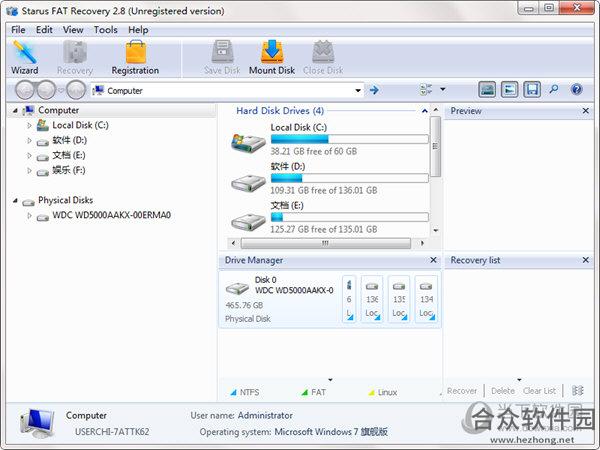Image resolution: width=600 pixels, height=450 pixels.
Task: Select Local Disk (C:) drive icon in drives list
Action: (248, 143)
